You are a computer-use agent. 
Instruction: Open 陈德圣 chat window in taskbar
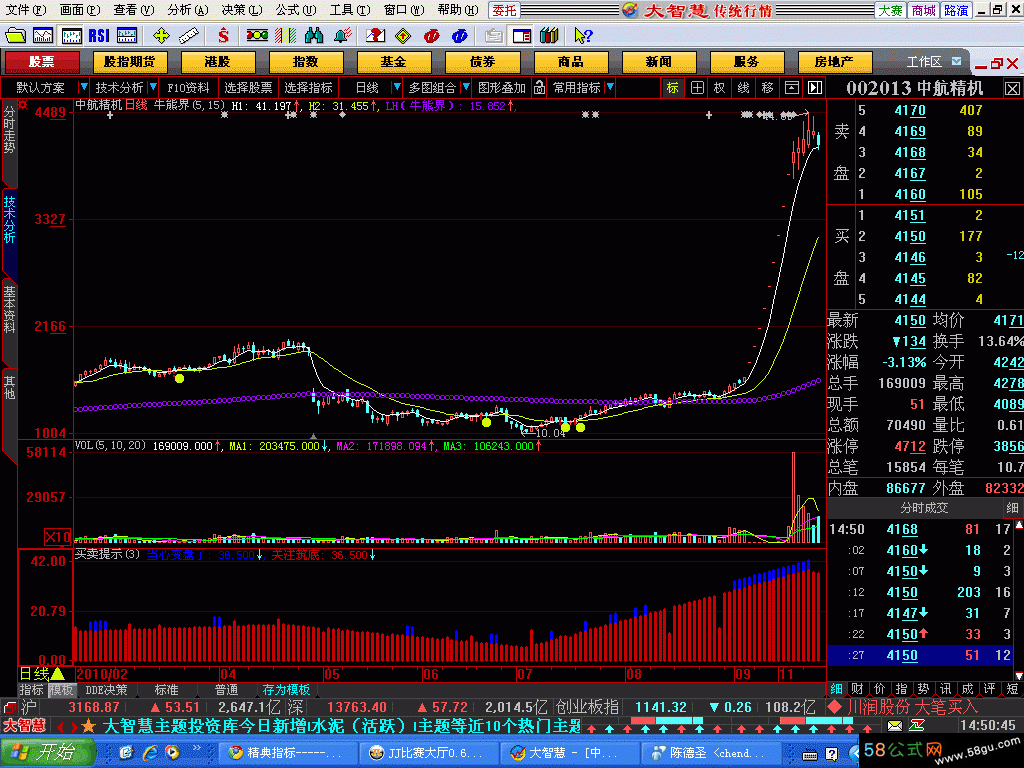709,753
